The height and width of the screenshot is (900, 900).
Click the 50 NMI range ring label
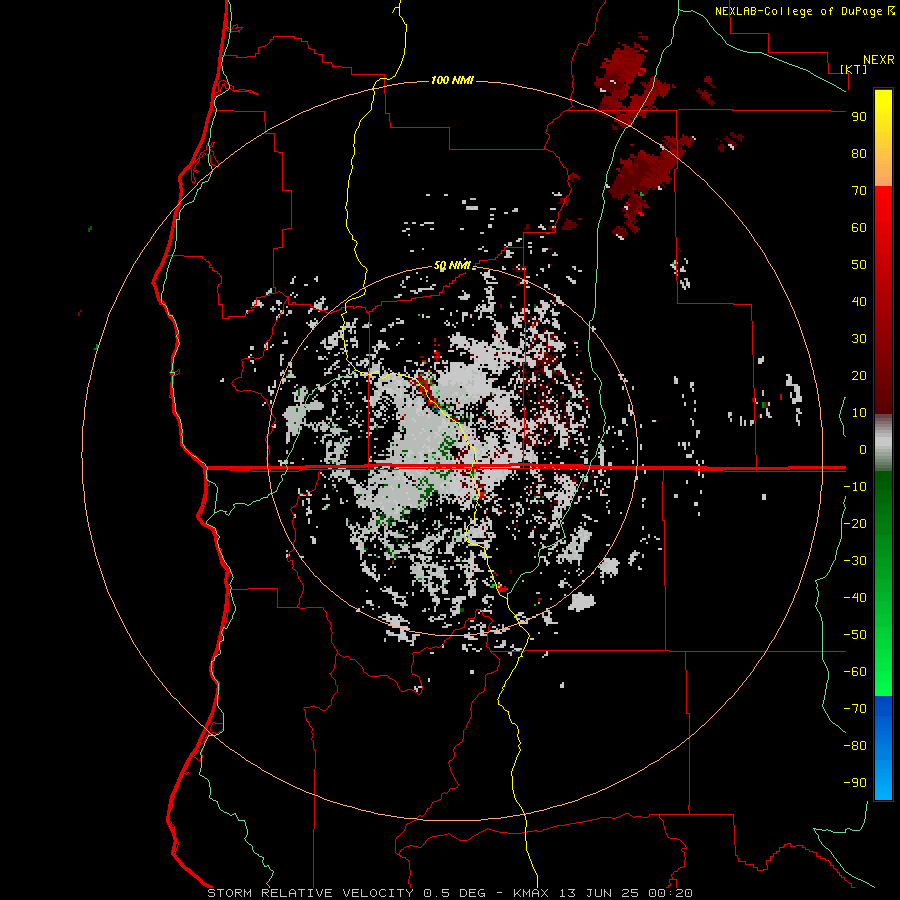tap(452, 265)
